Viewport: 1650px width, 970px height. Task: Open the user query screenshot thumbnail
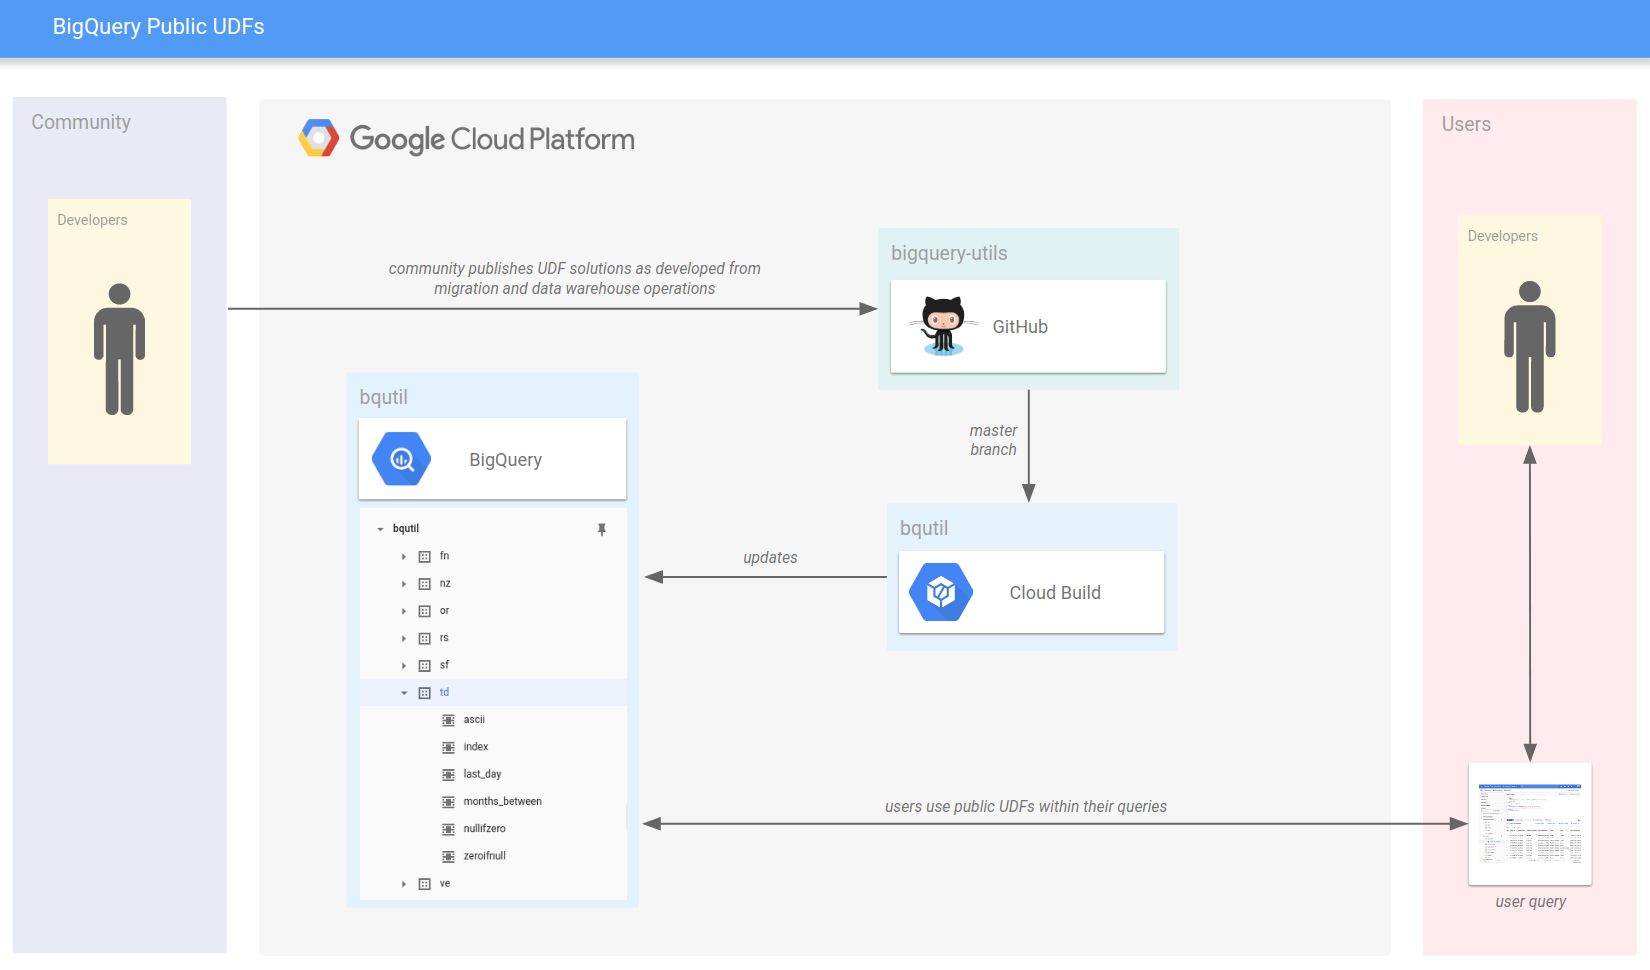click(1530, 824)
